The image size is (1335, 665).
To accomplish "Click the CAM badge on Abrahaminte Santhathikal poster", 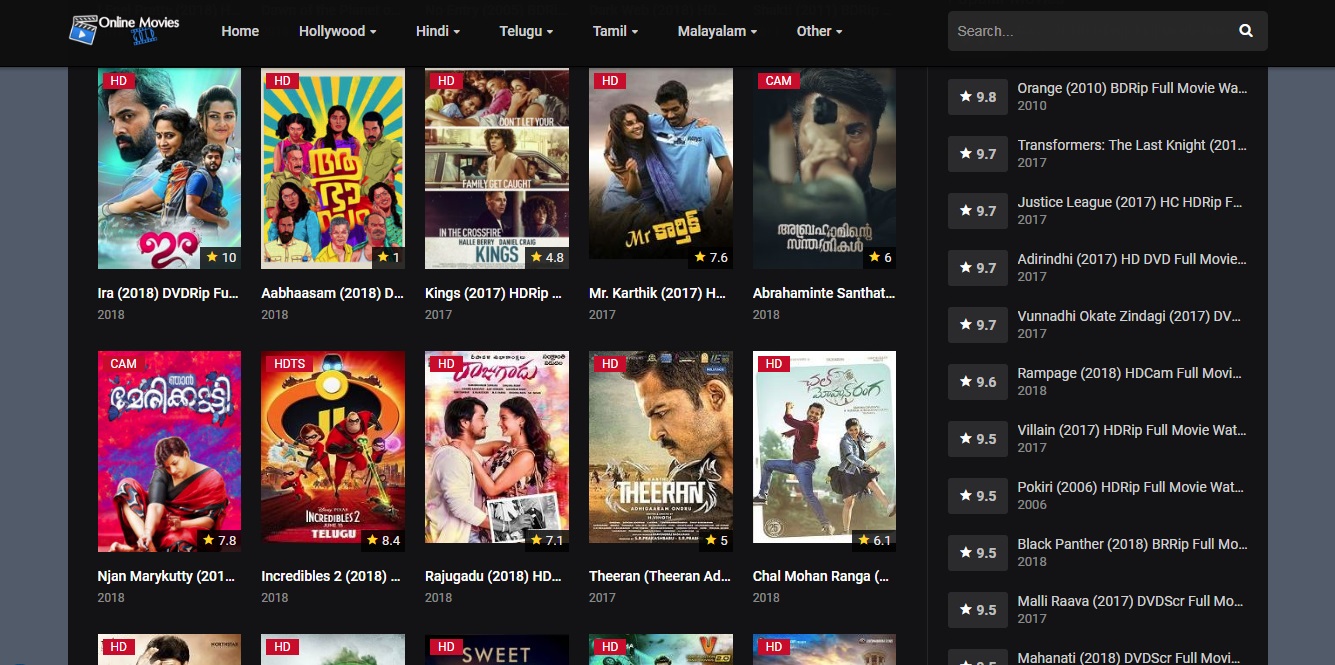I will coord(777,81).
